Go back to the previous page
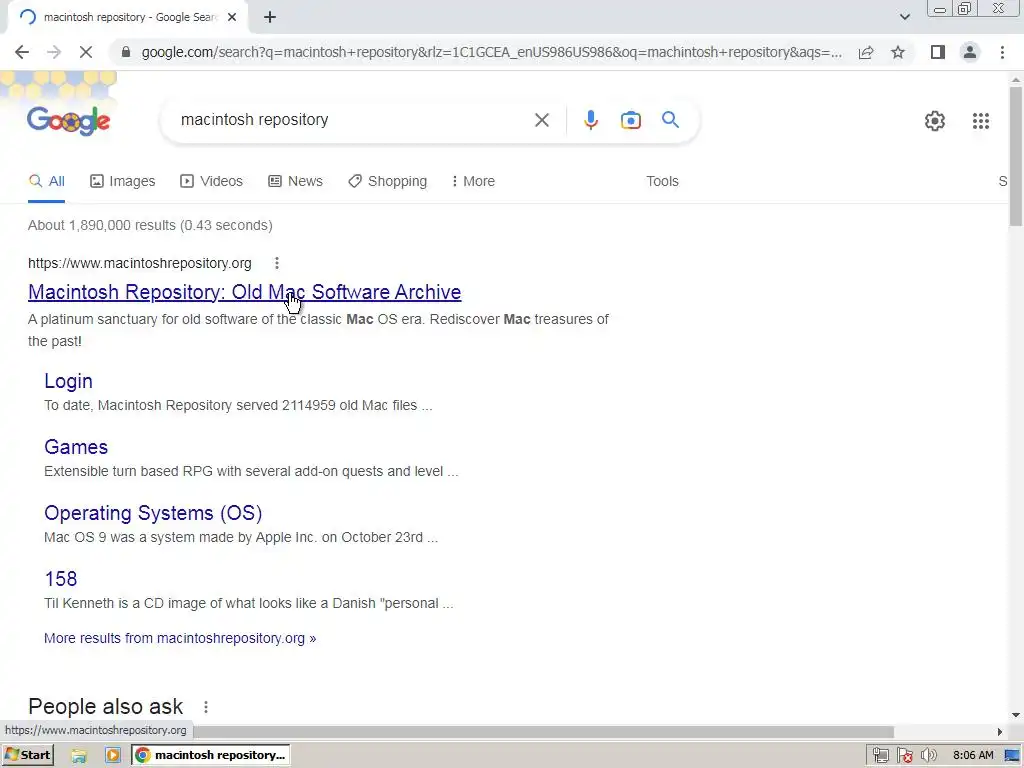This screenshot has width=1024, height=768. coord(22,52)
